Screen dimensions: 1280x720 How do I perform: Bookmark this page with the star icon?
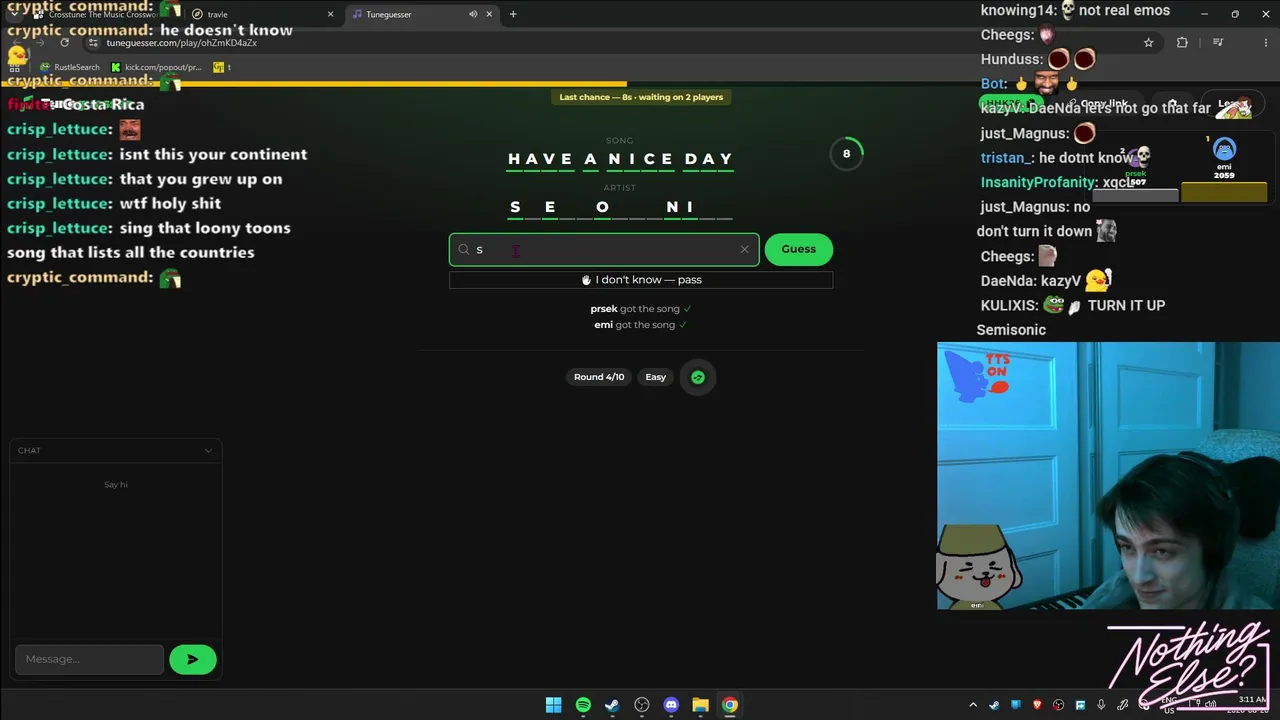click(x=1148, y=43)
